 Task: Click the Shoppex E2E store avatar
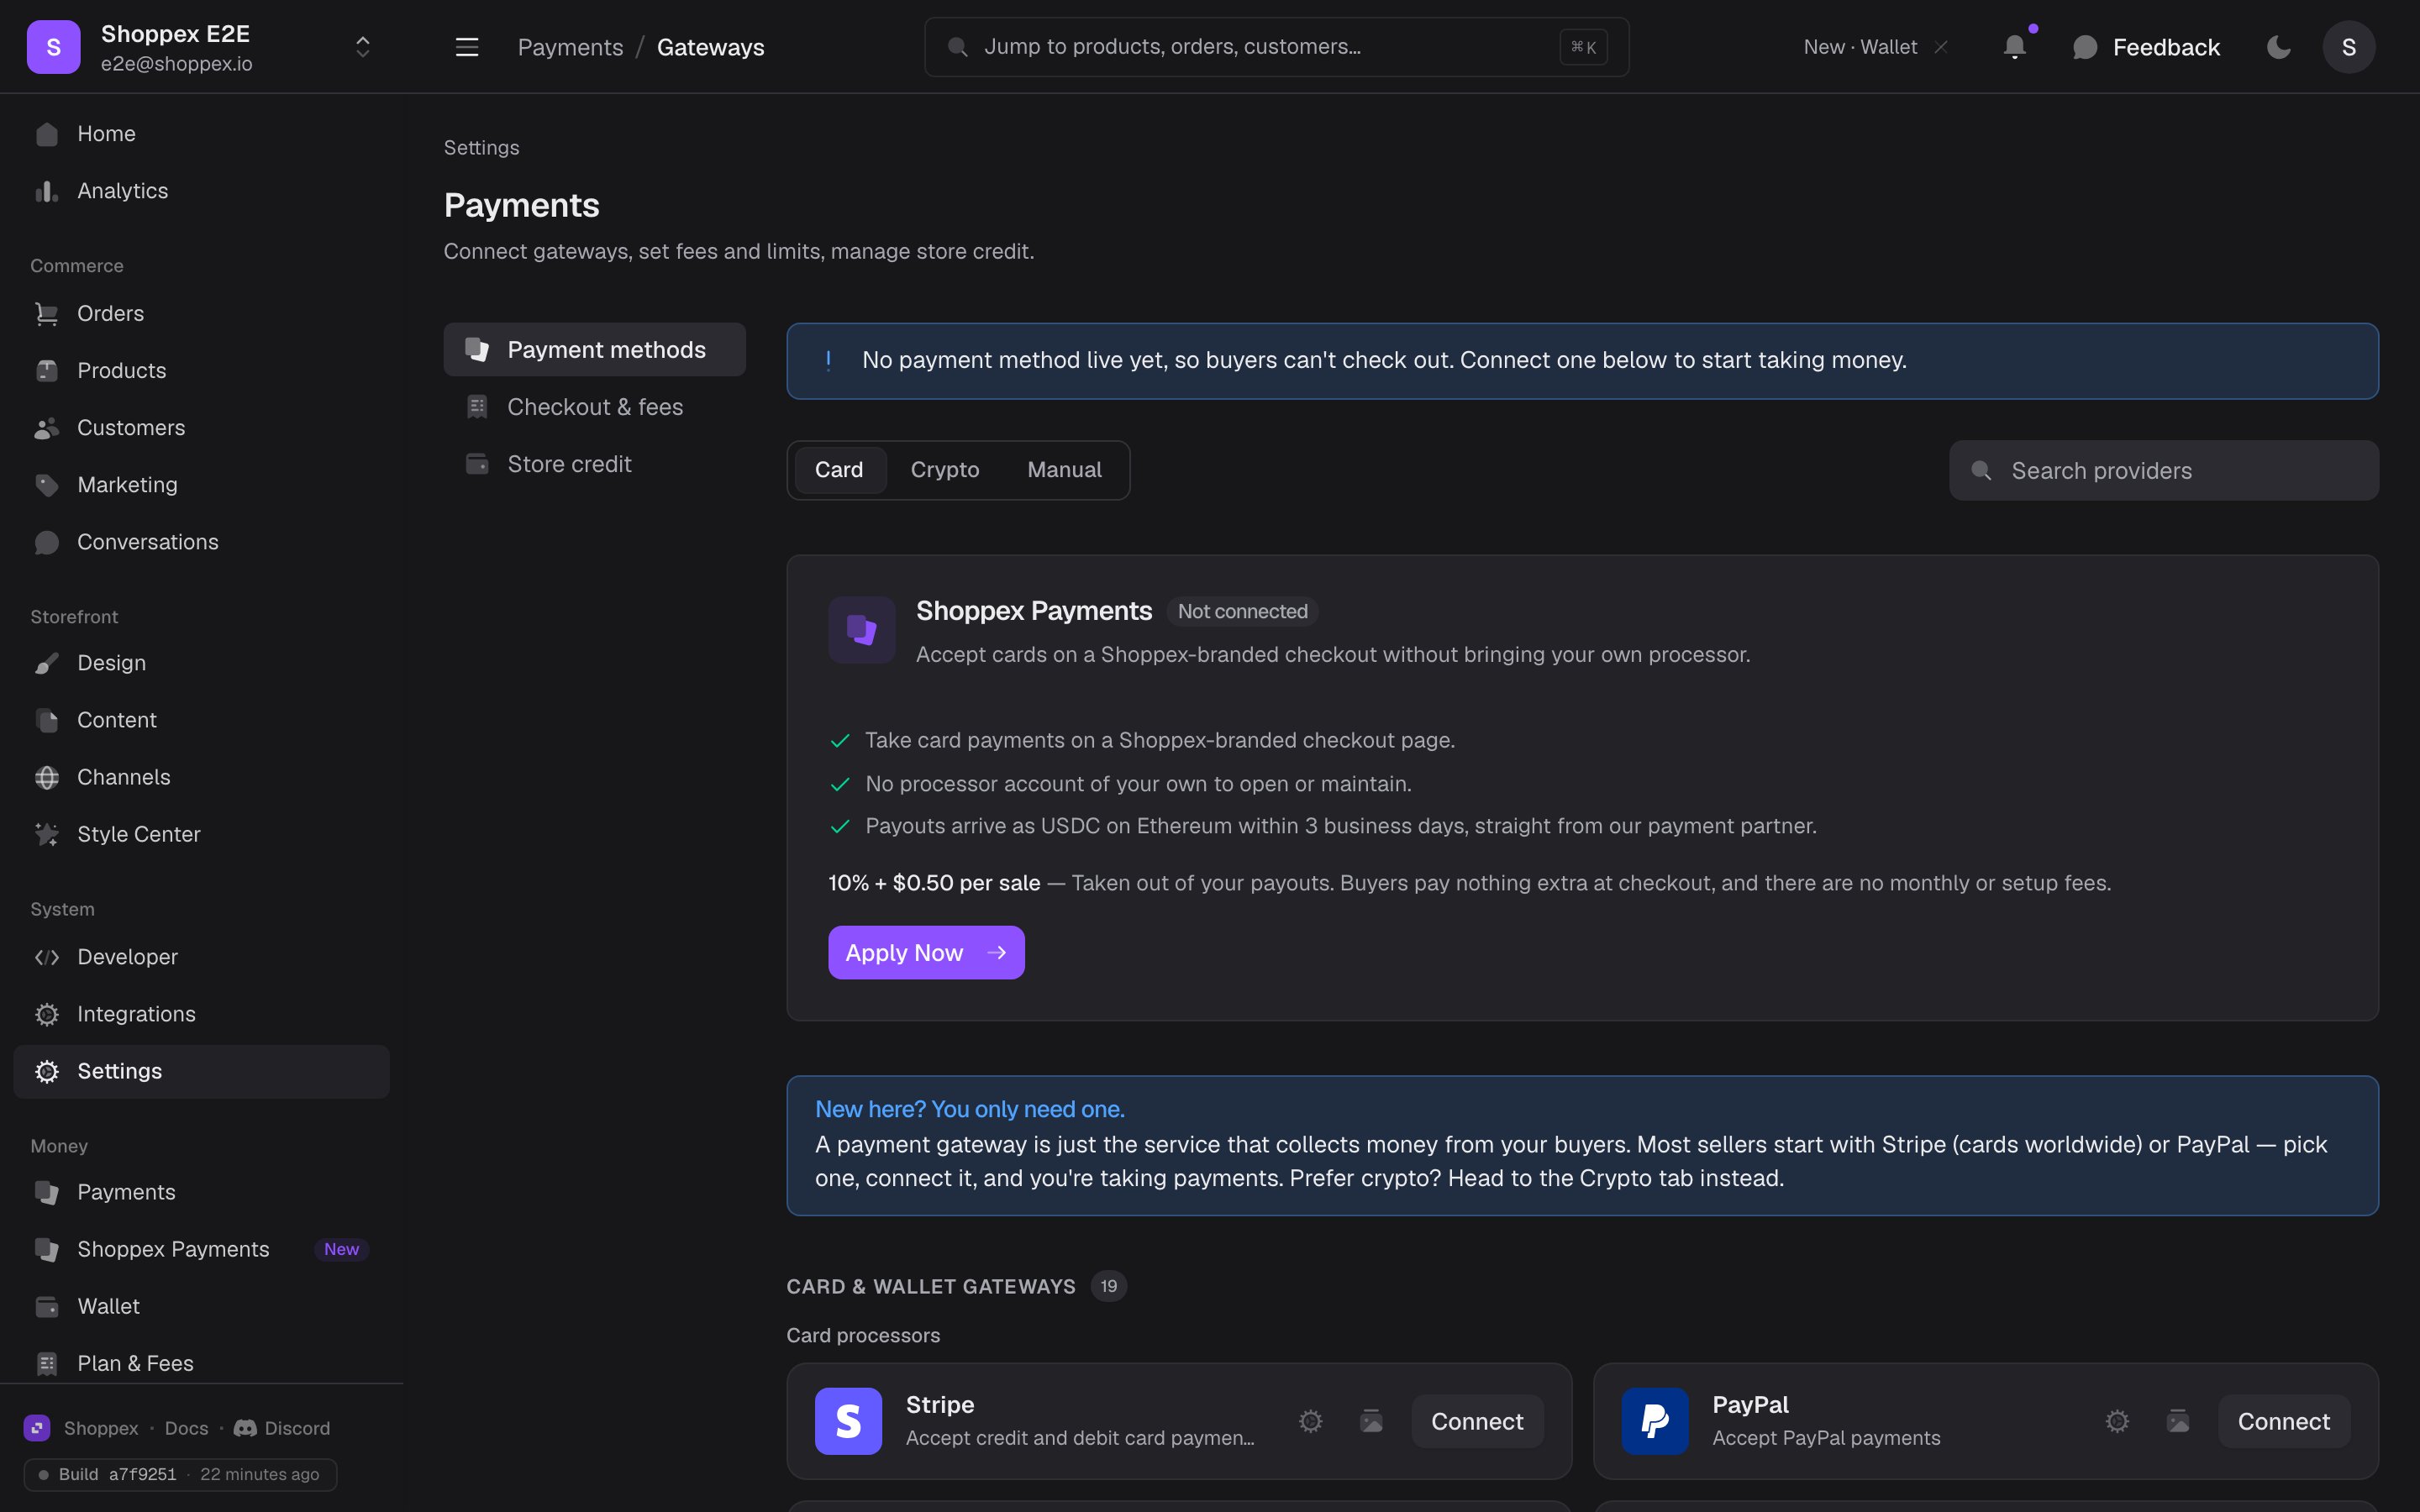(53, 47)
